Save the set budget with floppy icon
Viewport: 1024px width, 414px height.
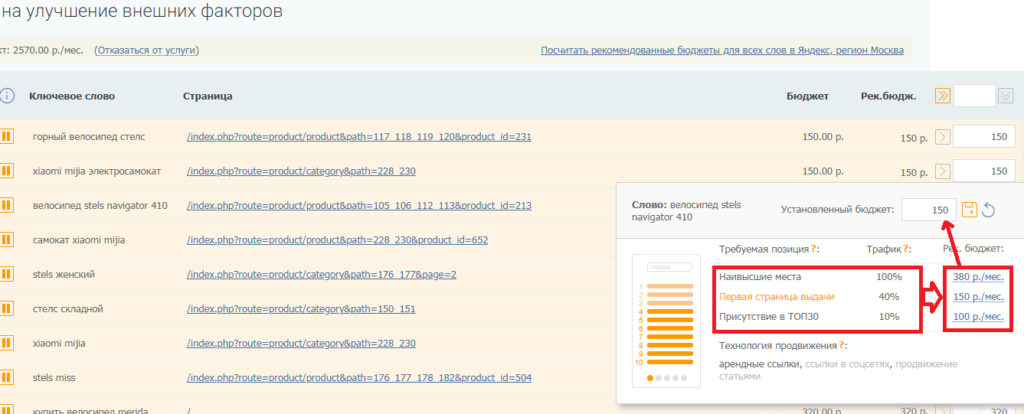pyautogui.click(x=970, y=210)
